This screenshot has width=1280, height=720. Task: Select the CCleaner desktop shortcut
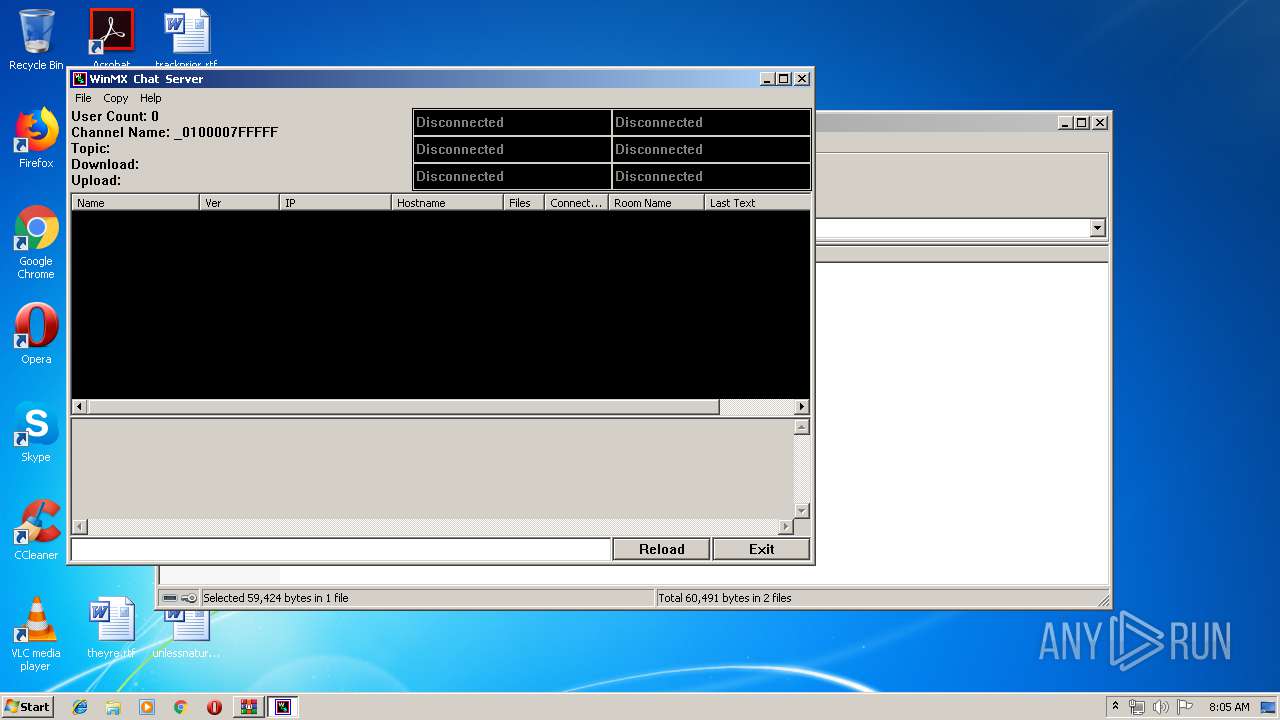click(x=36, y=530)
